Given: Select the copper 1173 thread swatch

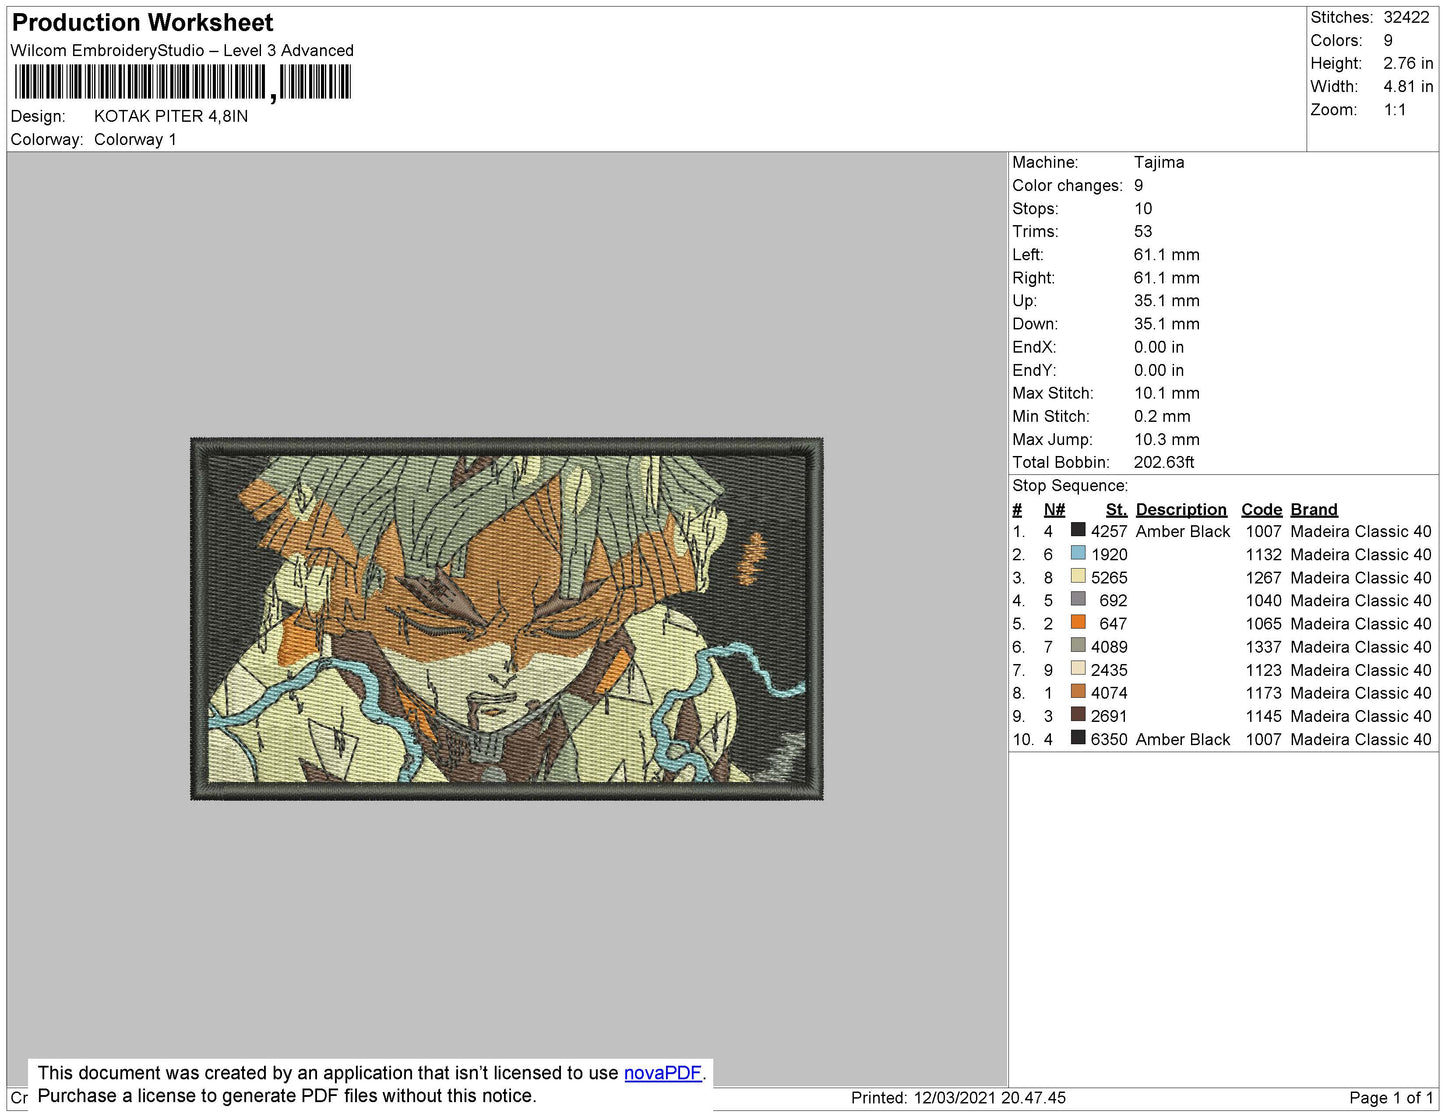Looking at the screenshot, I should [x=1078, y=691].
